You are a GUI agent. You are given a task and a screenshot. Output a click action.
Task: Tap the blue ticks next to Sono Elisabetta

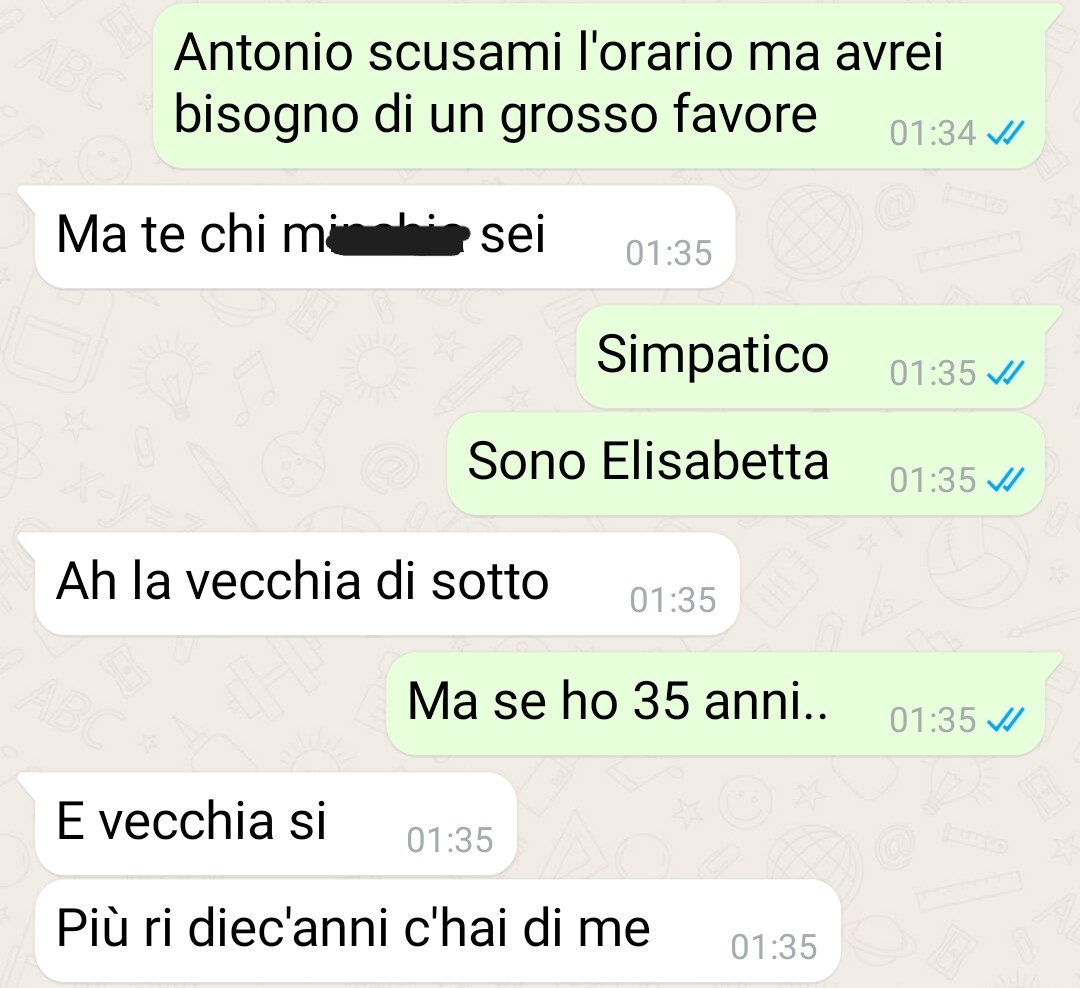pyautogui.click(x=1005, y=480)
